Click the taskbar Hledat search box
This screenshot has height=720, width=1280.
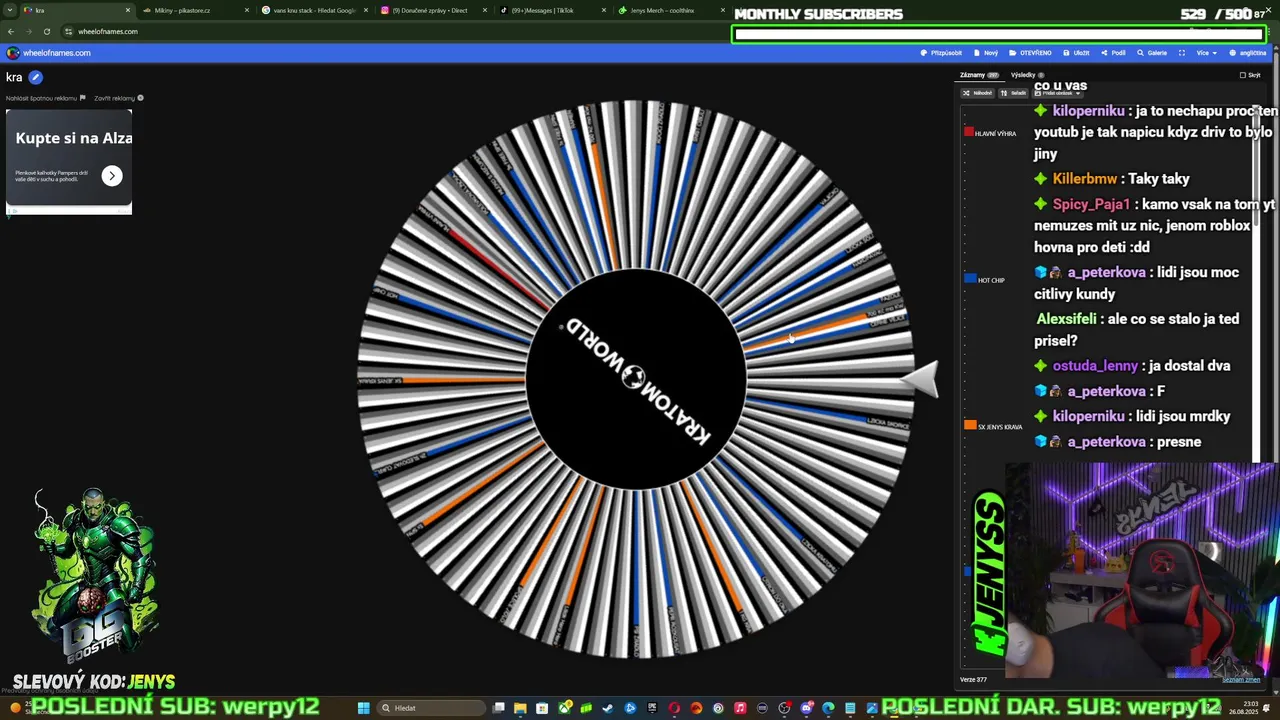coord(432,708)
